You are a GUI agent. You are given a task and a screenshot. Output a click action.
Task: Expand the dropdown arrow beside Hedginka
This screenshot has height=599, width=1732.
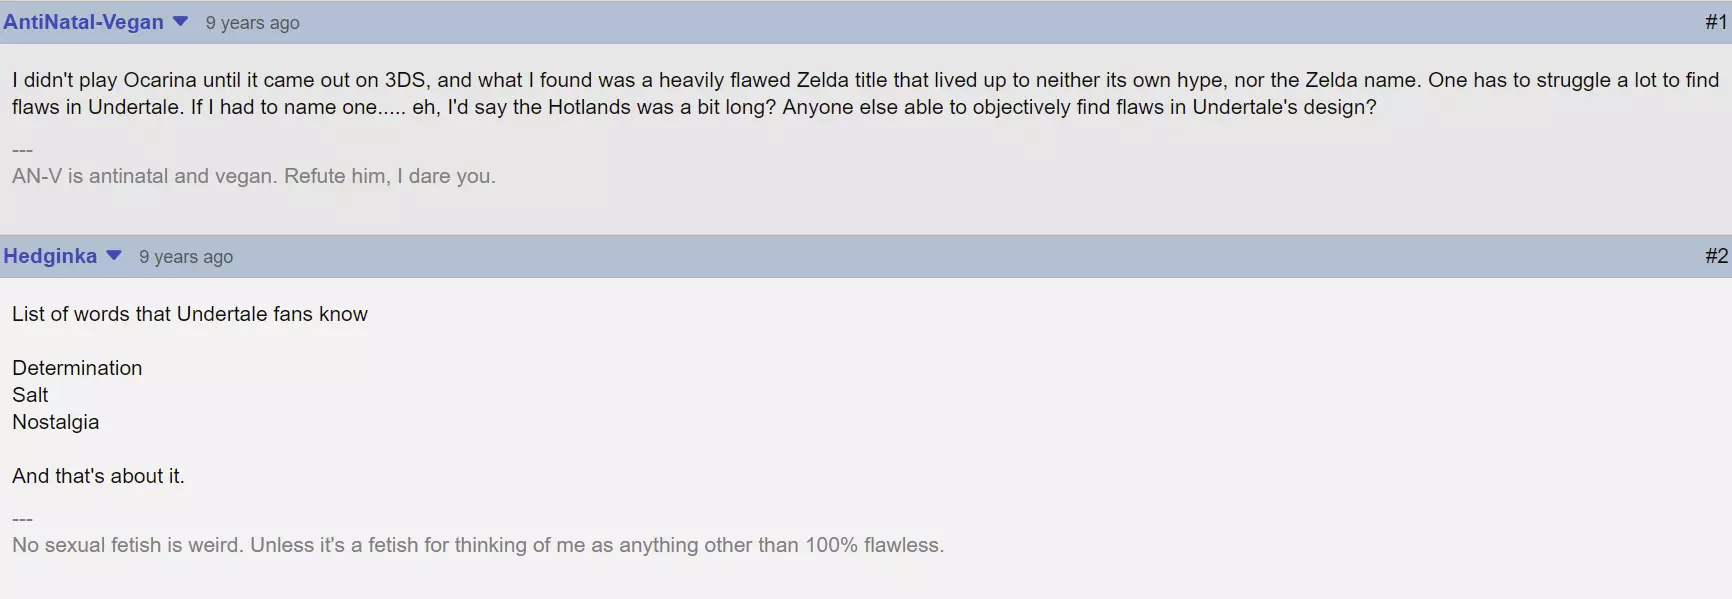tap(114, 255)
